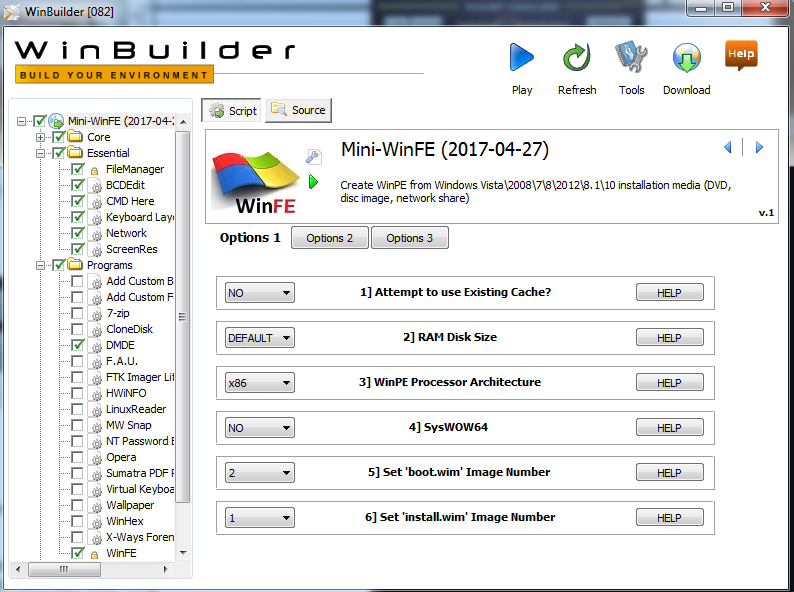794x592 pixels.
Task: Click the gear script icon next to BCDEdit
Action: pos(95,186)
